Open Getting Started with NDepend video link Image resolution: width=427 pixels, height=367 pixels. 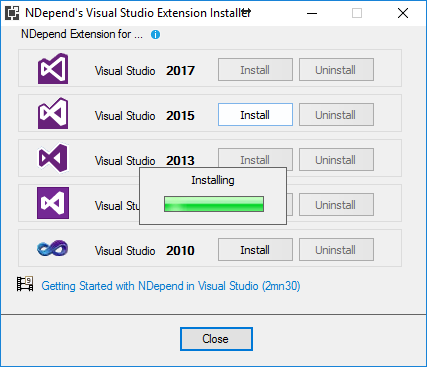point(171,286)
